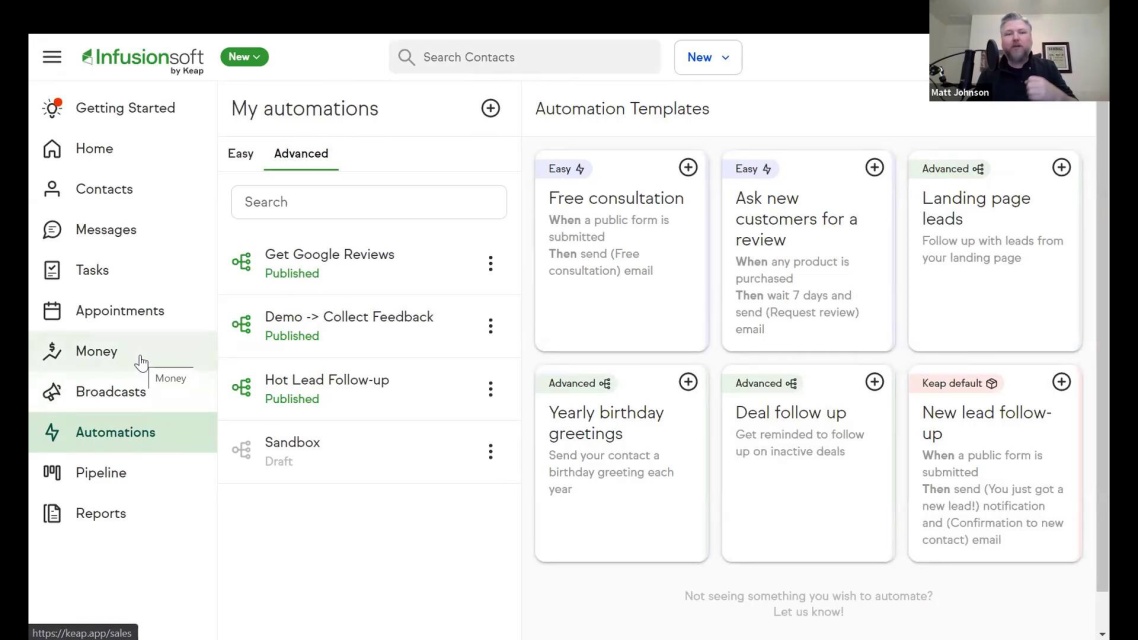Click the Automations lightning bolt icon

pos(52,432)
